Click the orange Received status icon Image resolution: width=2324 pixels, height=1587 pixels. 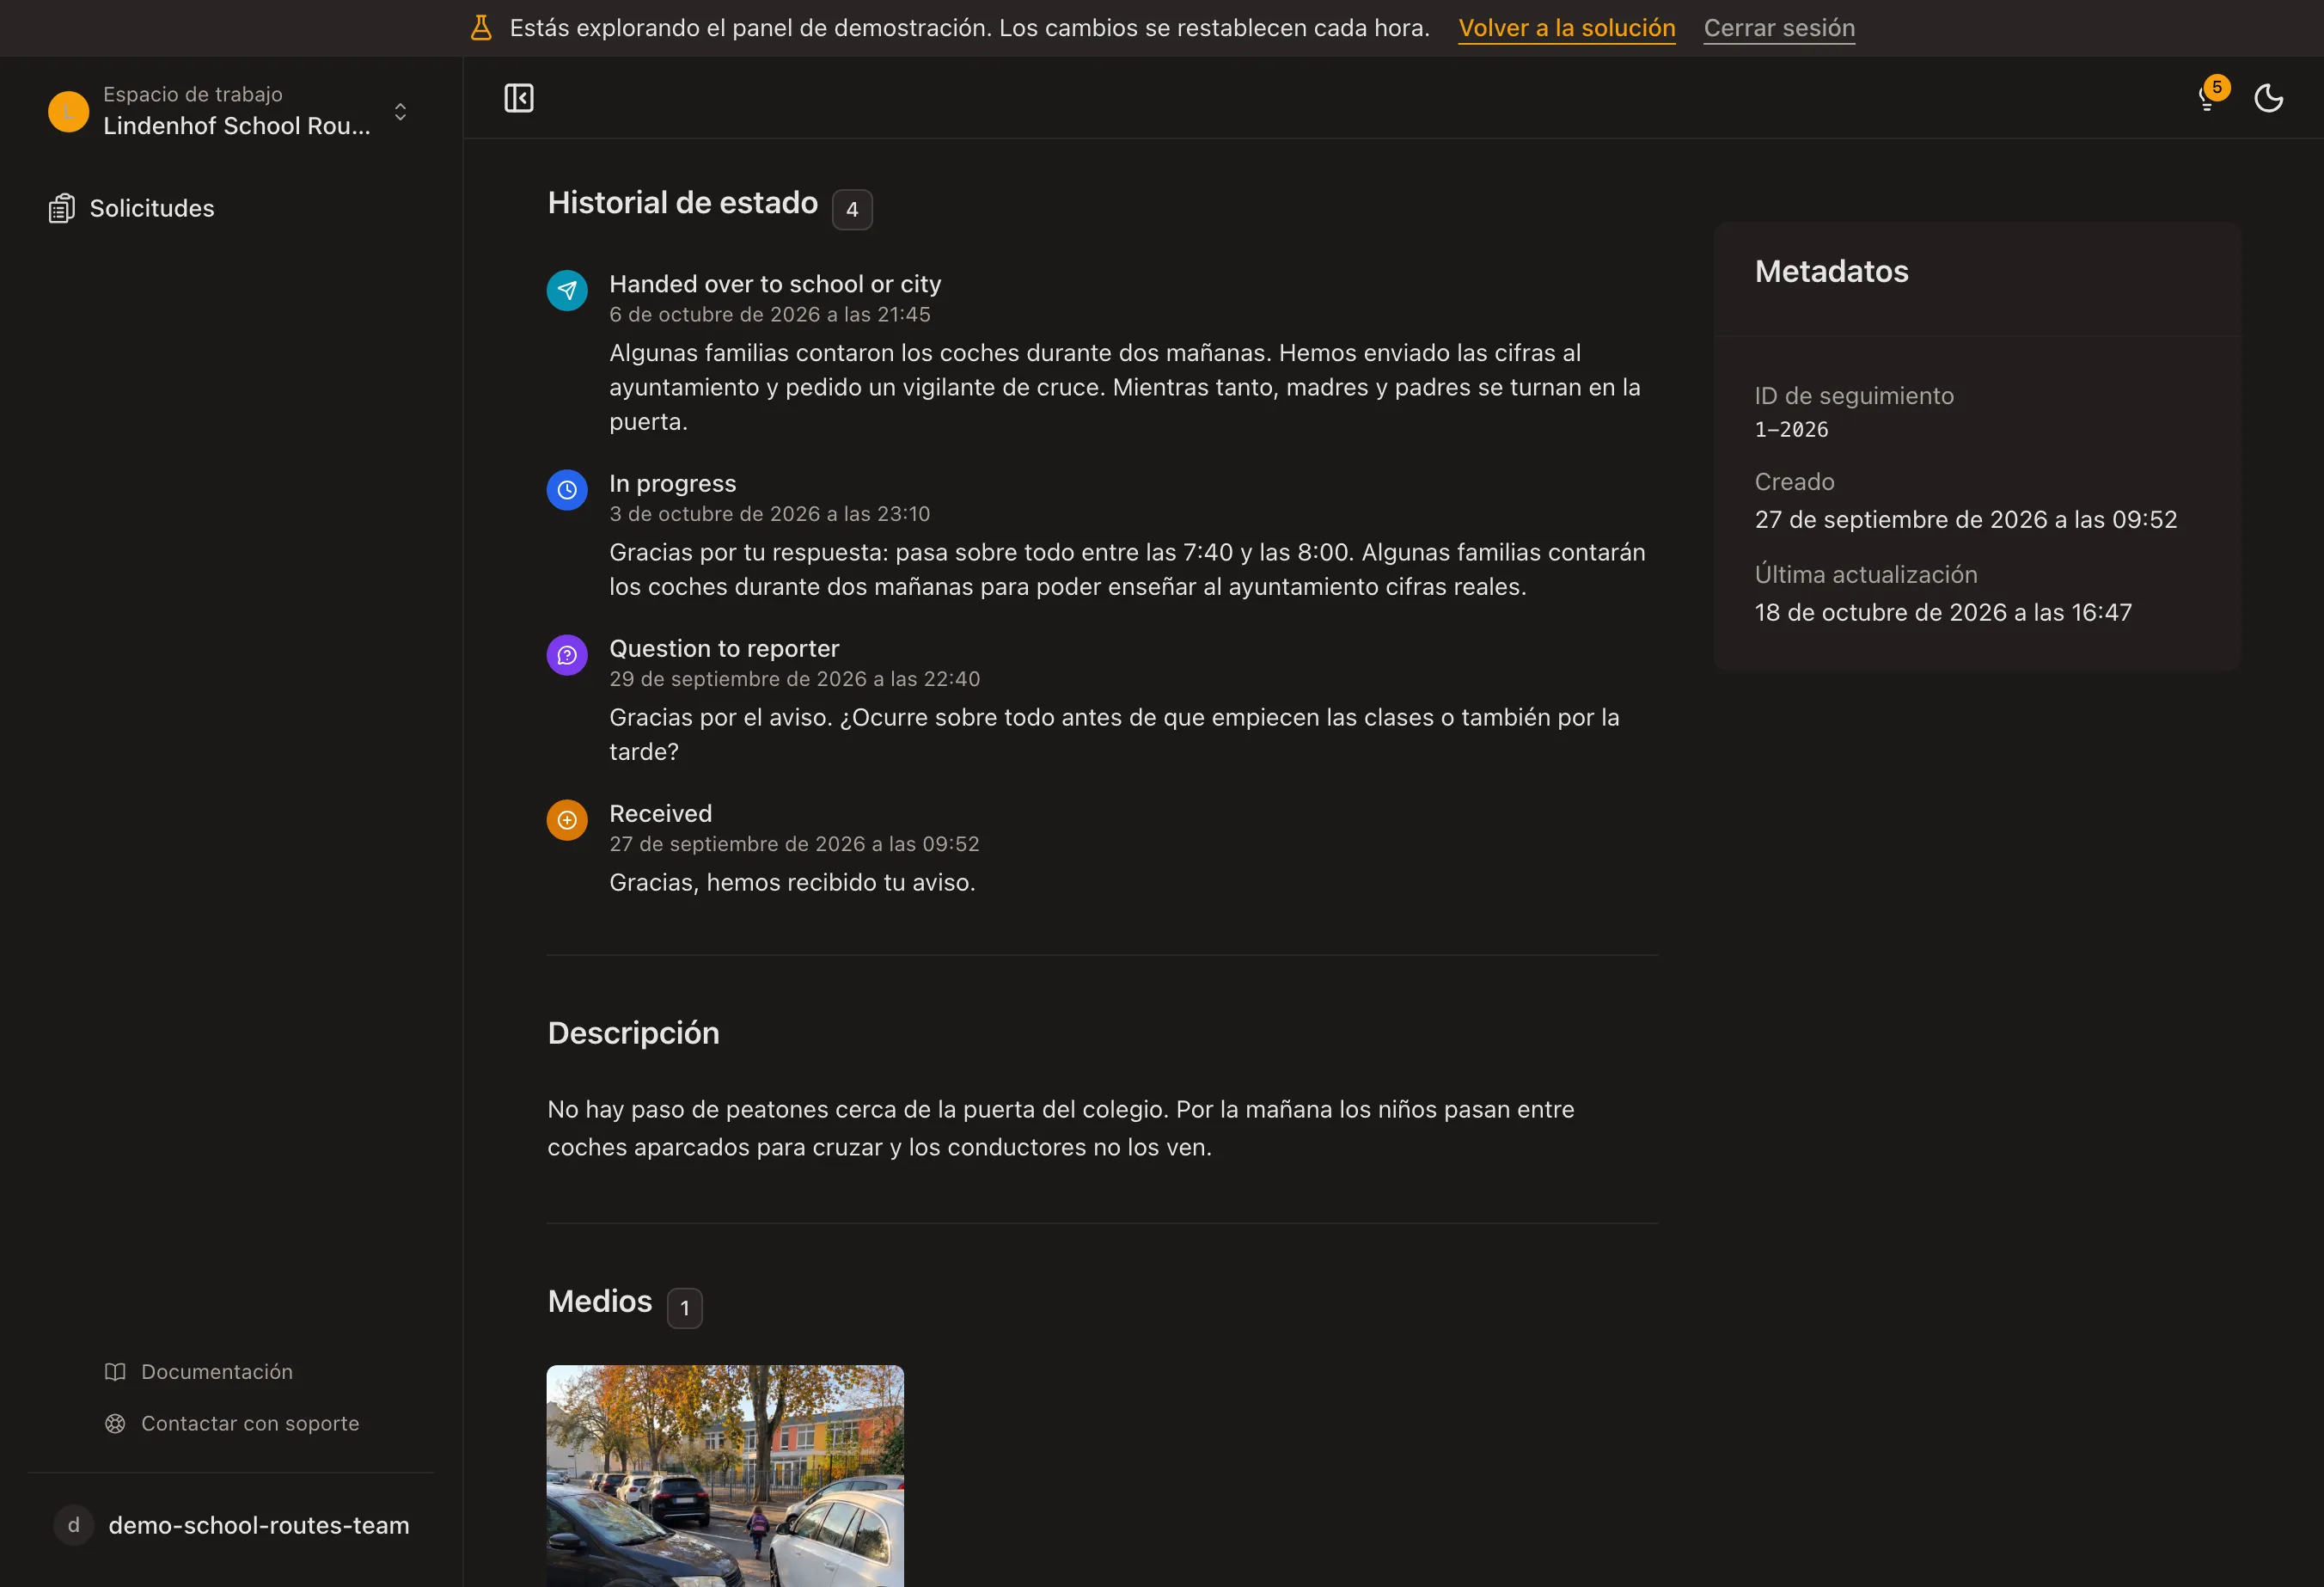pyautogui.click(x=567, y=820)
